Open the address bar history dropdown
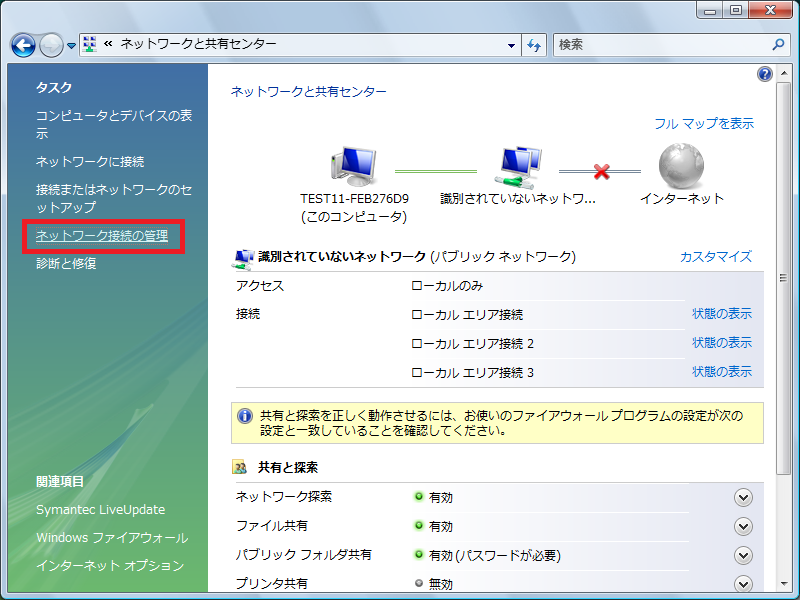The image size is (800, 600). click(x=511, y=45)
